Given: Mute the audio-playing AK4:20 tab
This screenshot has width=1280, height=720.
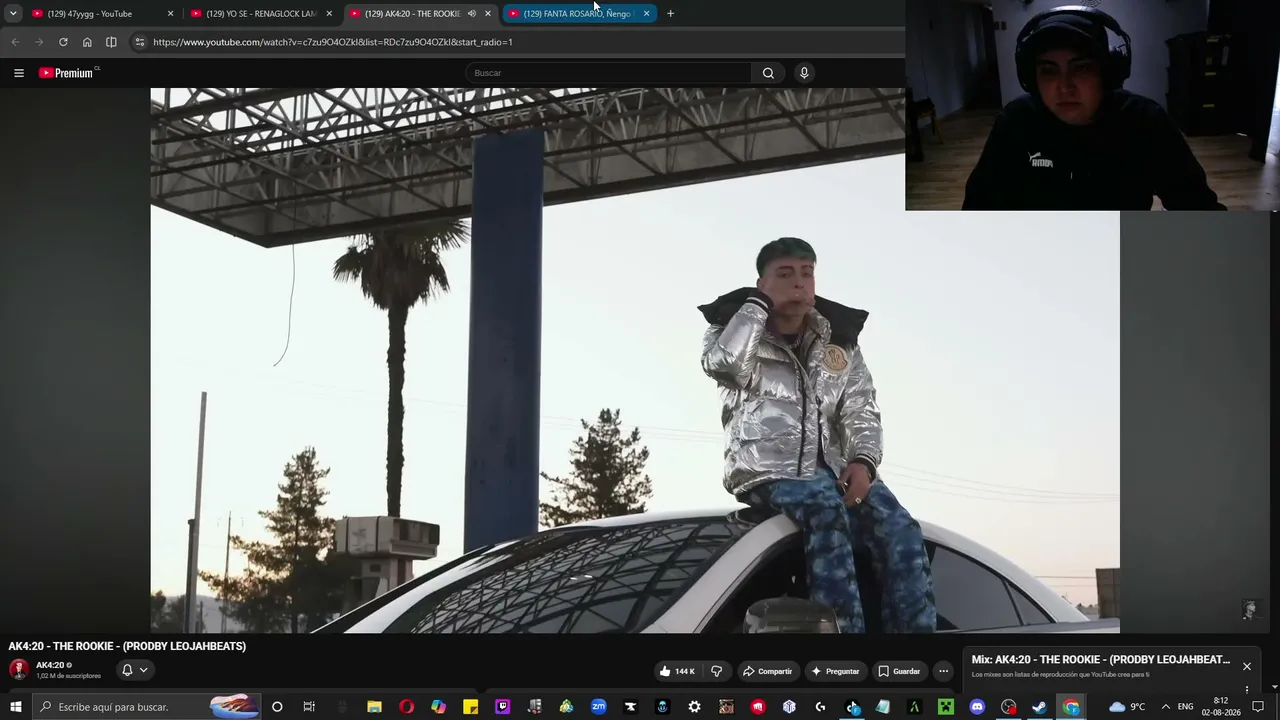Looking at the screenshot, I should 471,14.
